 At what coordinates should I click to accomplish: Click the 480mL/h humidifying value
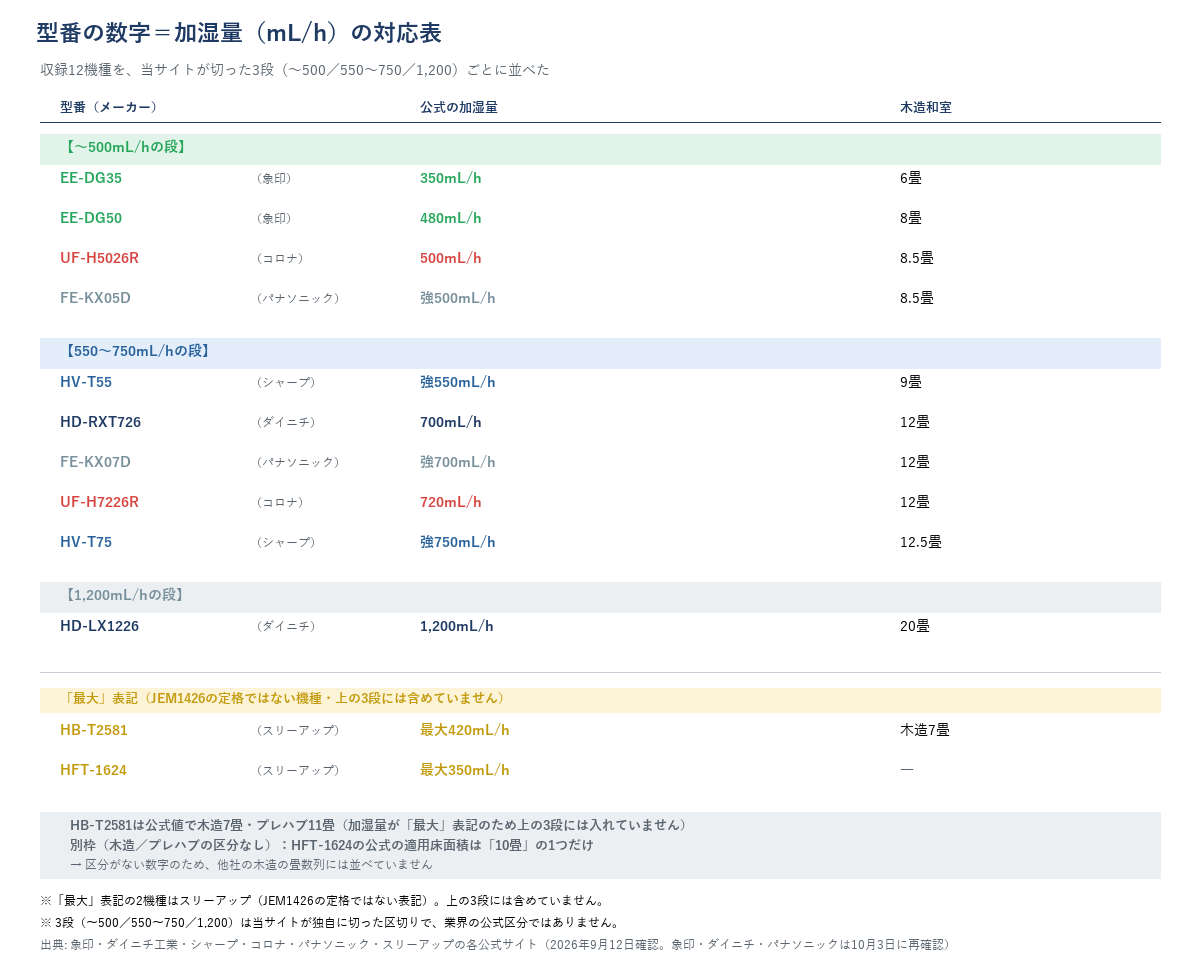[x=451, y=218]
